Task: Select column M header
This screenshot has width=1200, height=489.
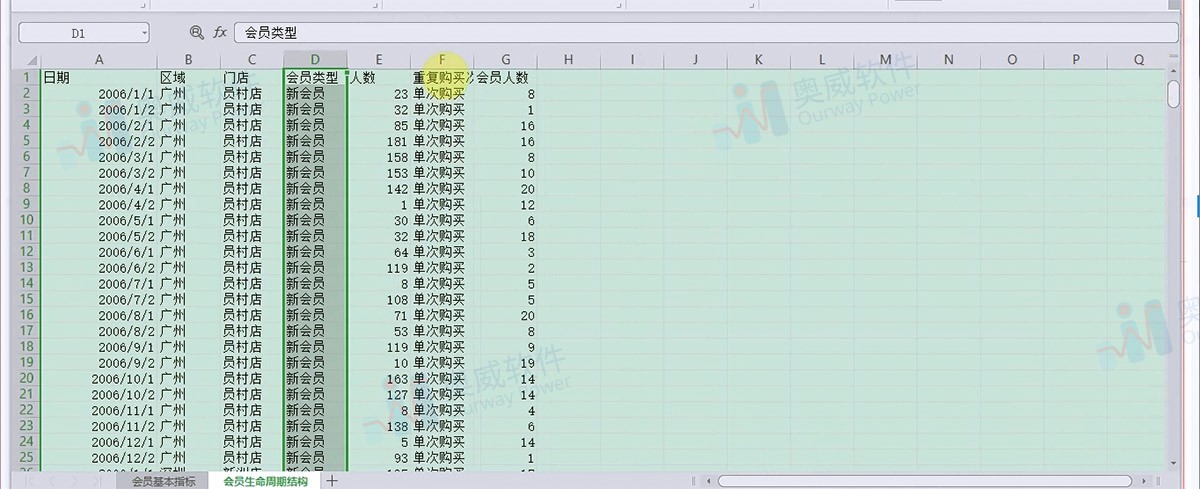Action: tap(885, 60)
